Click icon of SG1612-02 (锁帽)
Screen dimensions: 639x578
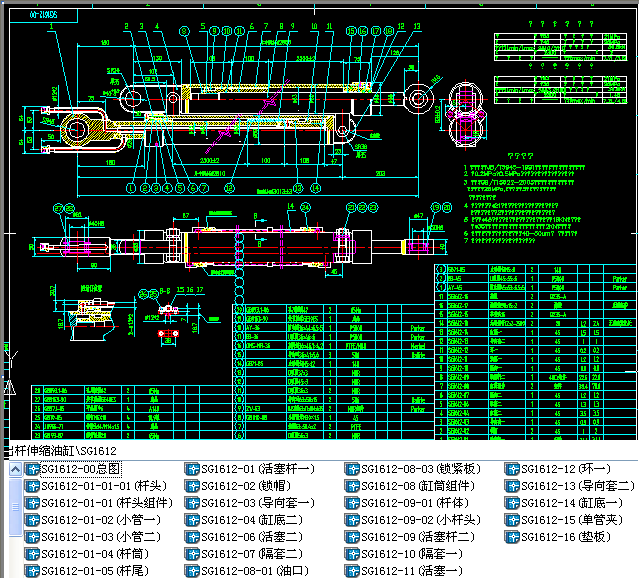click(192, 486)
